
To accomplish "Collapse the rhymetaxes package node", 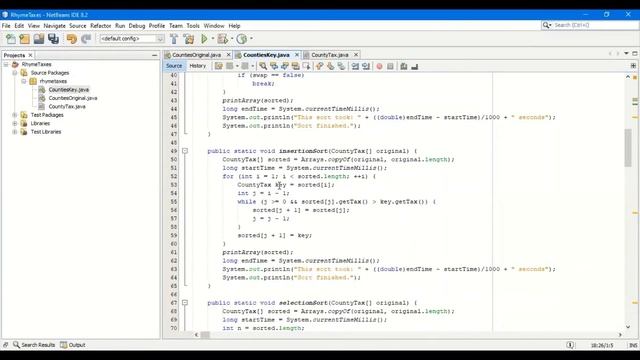I will pyautogui.click(x=24, y=81).
